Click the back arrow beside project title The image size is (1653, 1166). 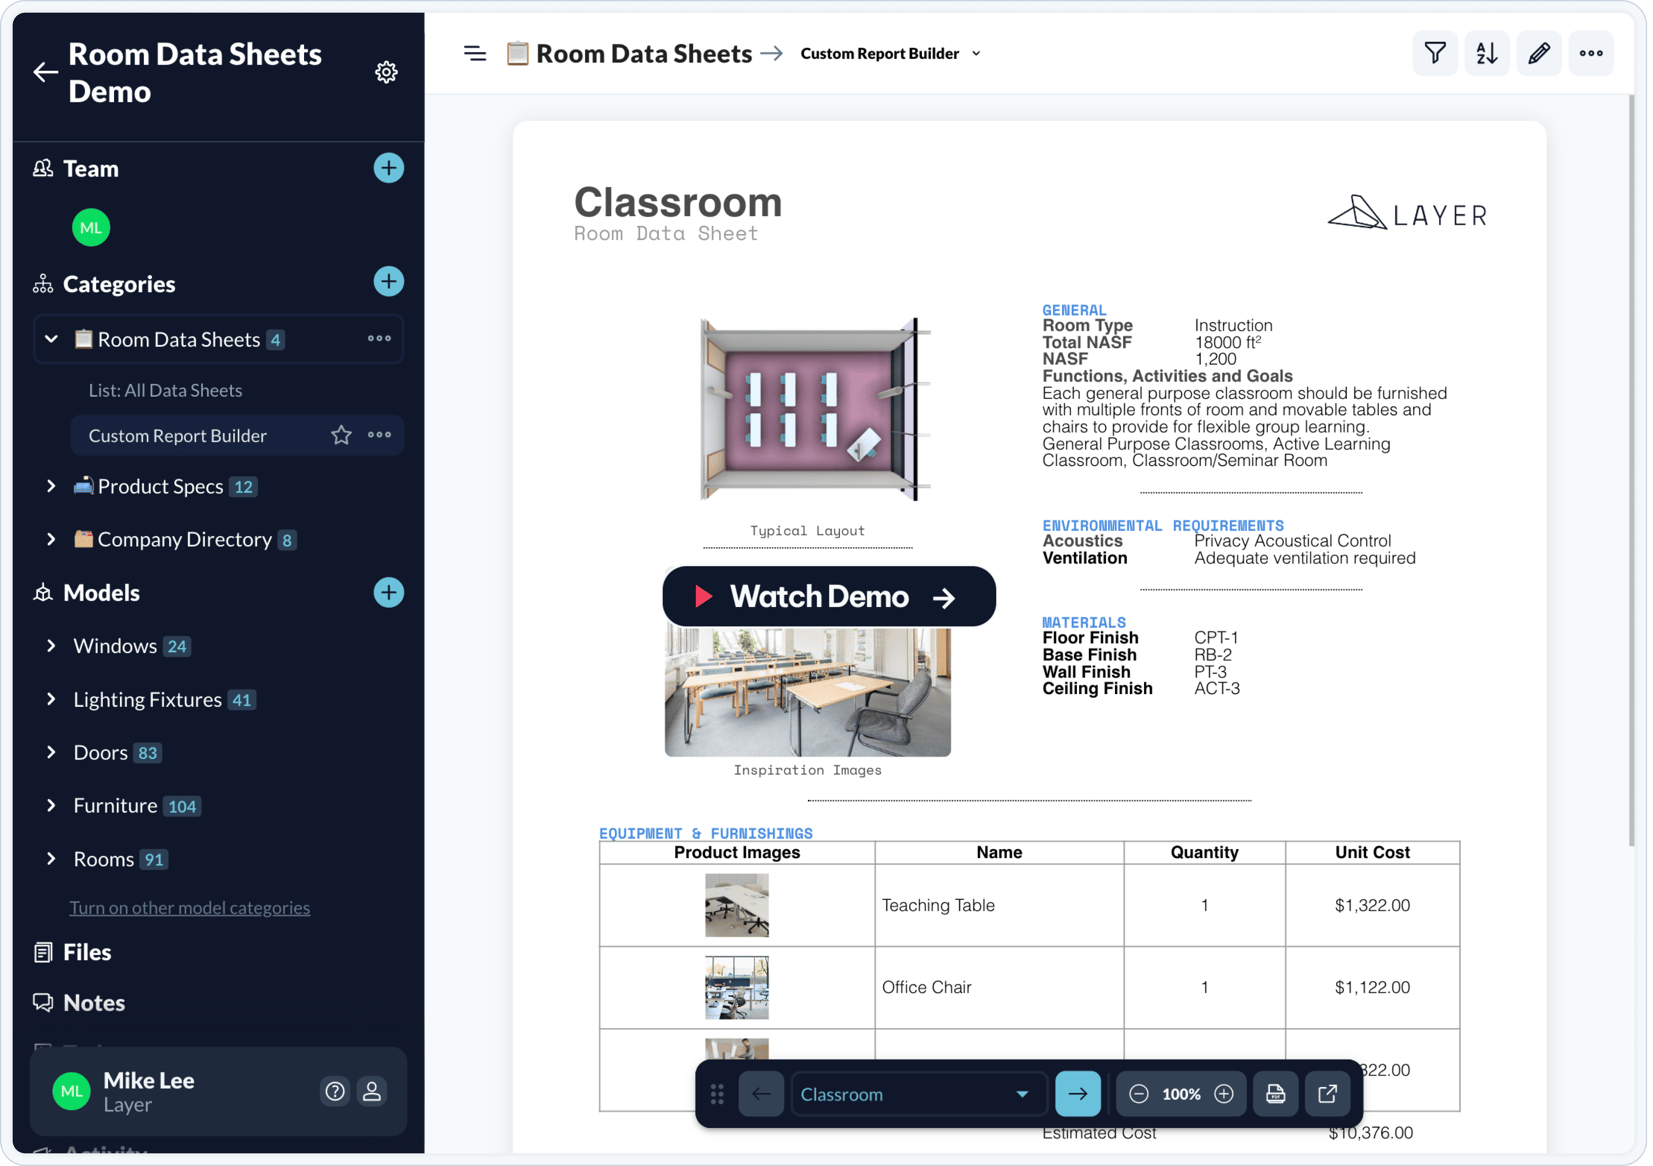point(45,72)
